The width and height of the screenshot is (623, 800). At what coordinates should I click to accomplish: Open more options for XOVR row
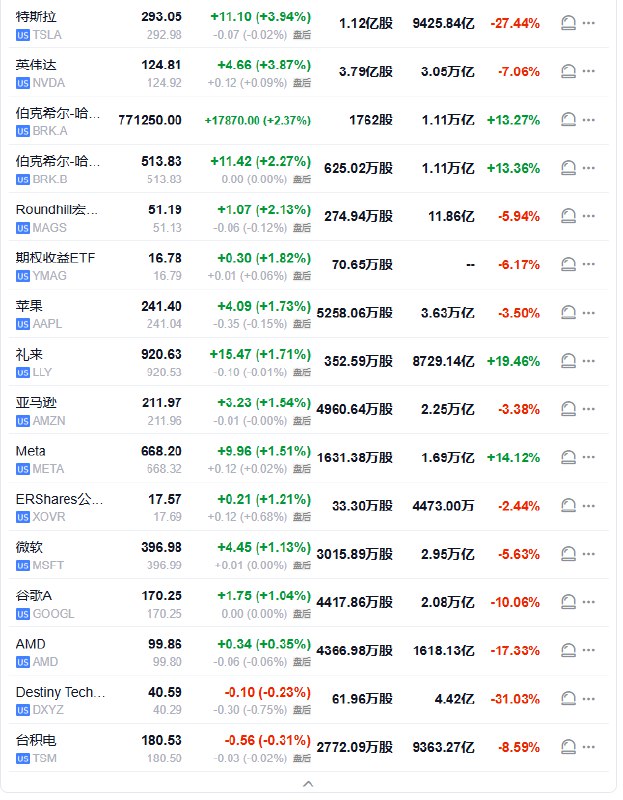[589, 506]
